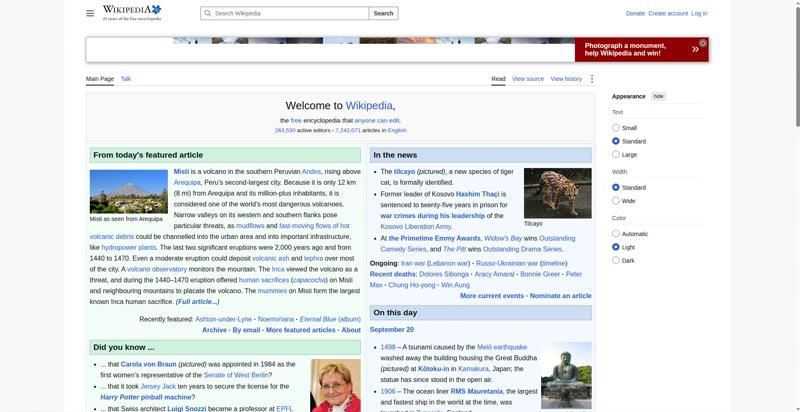Open More current events link
Screen dimensions: 800x412
coord(492,296)
